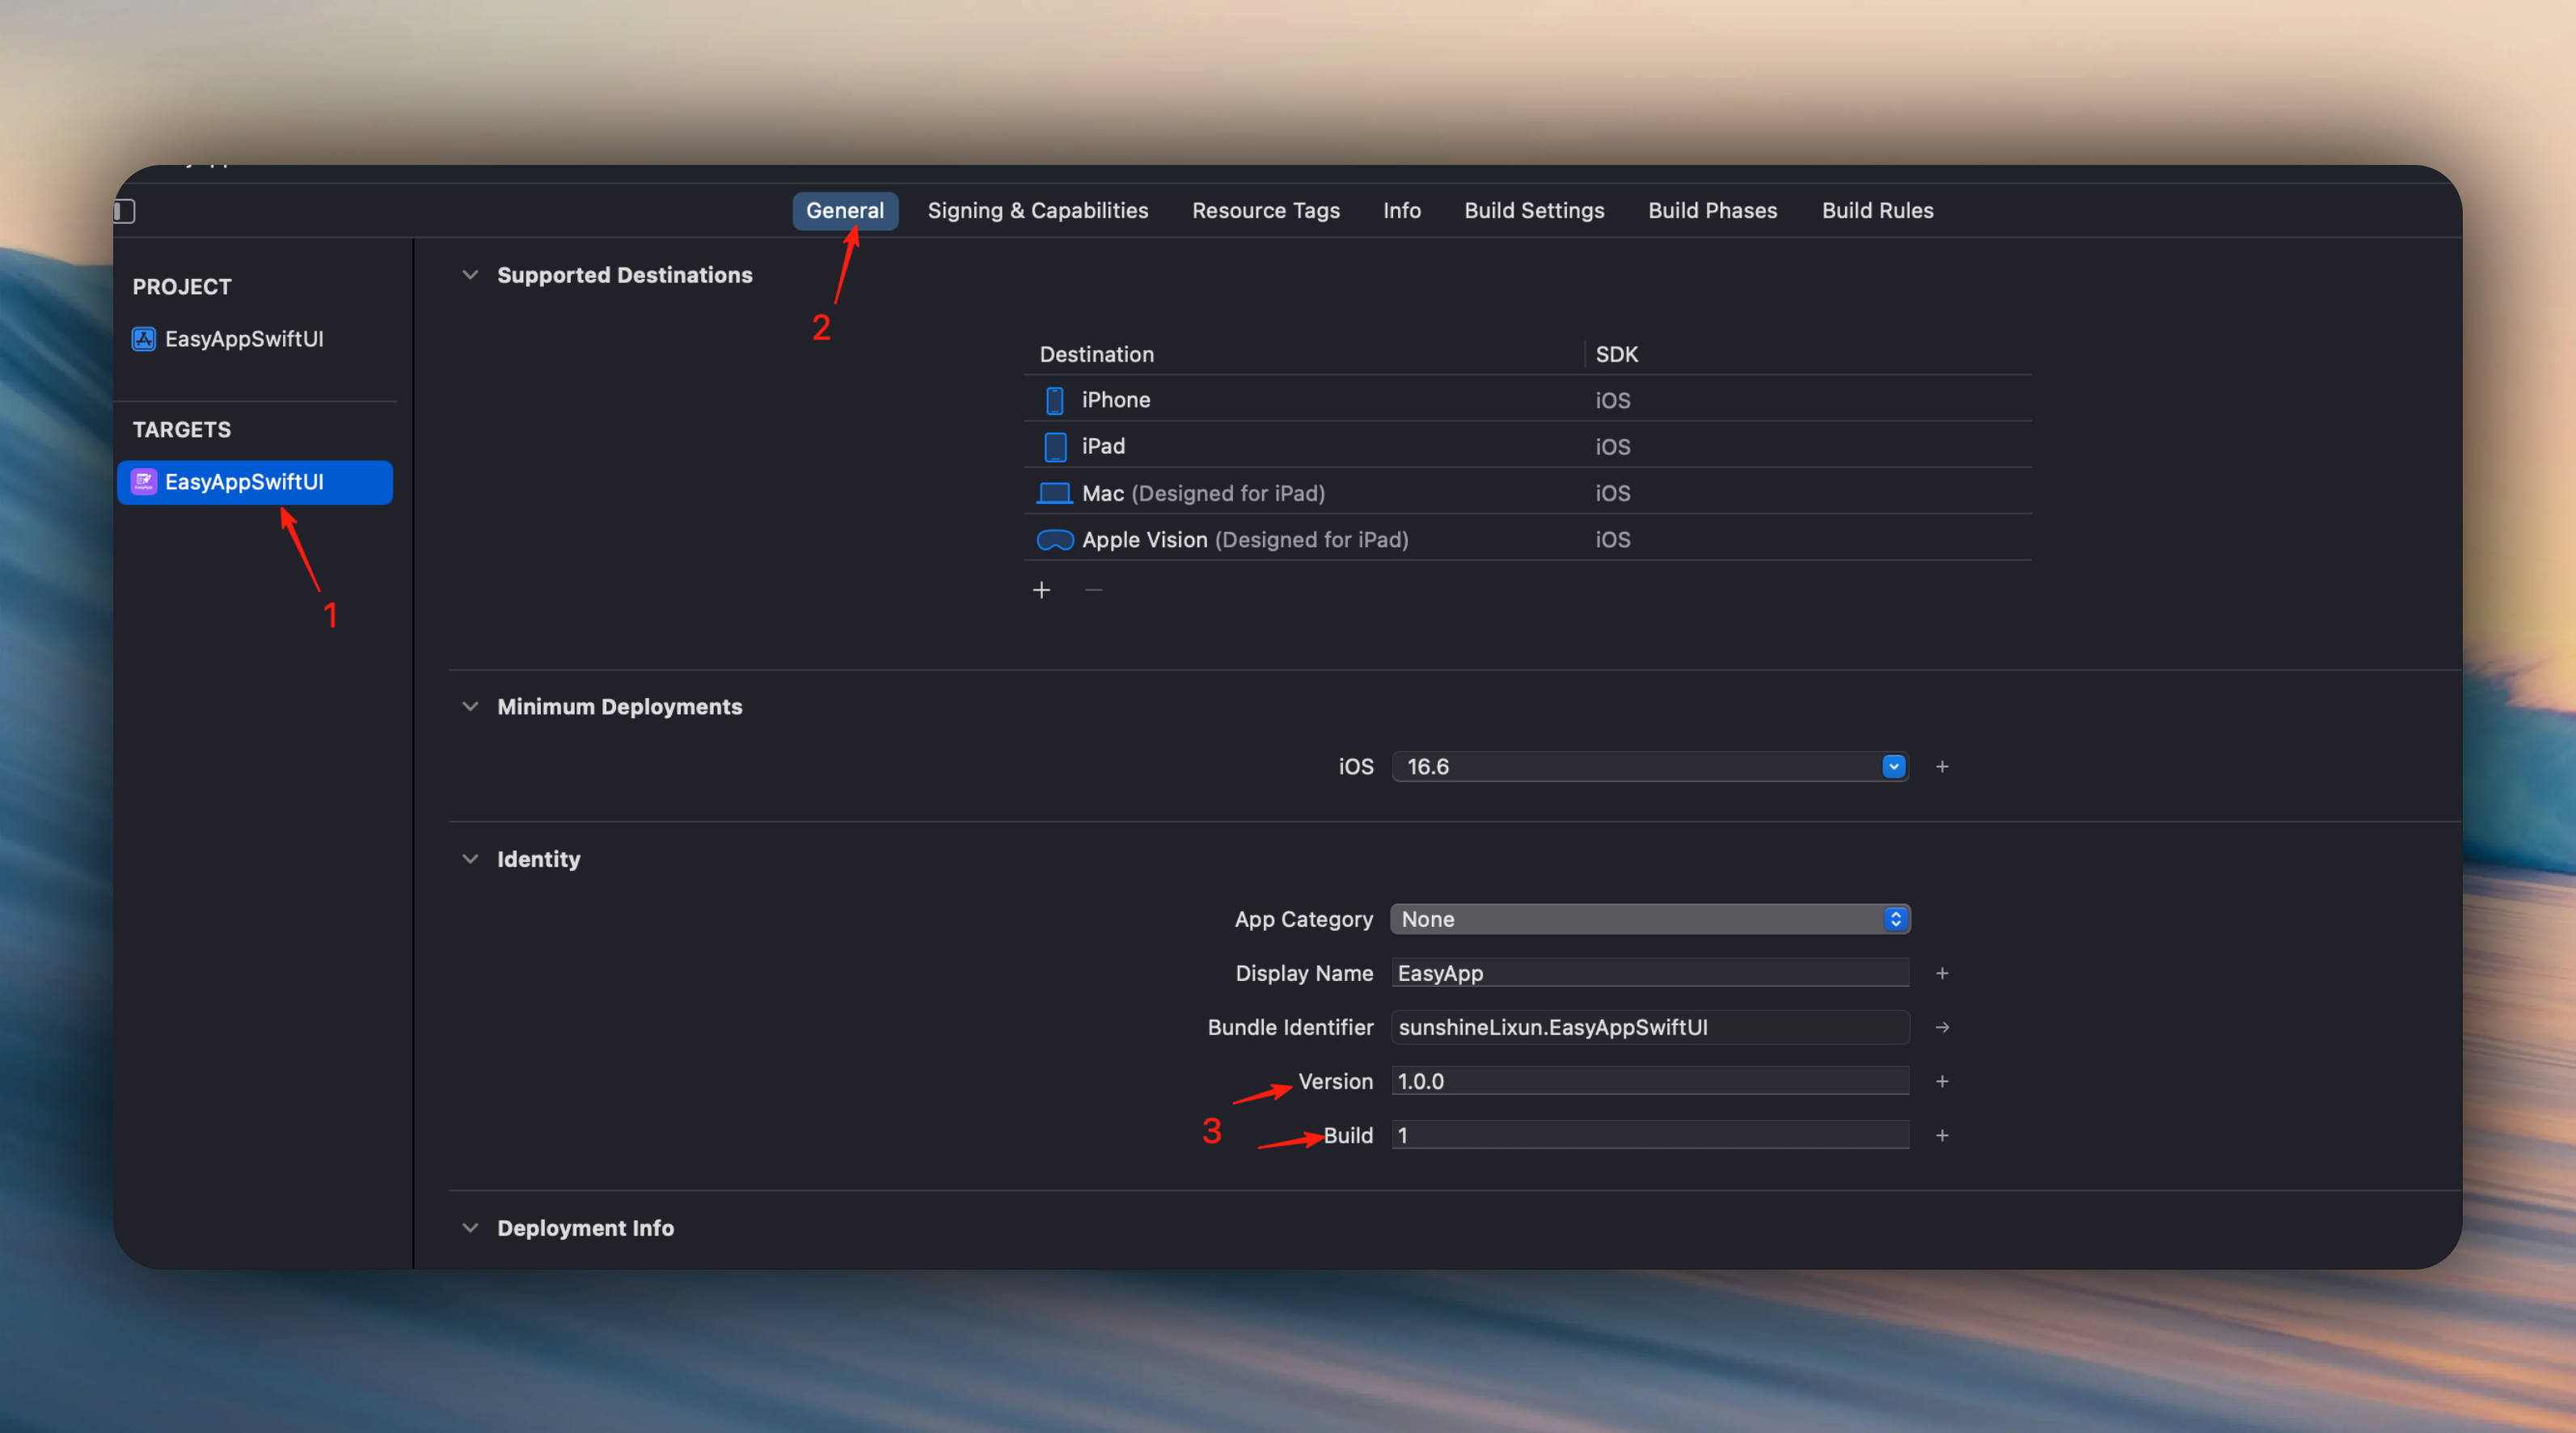Open the Build Settings tab

click(x=1534, y=211)
